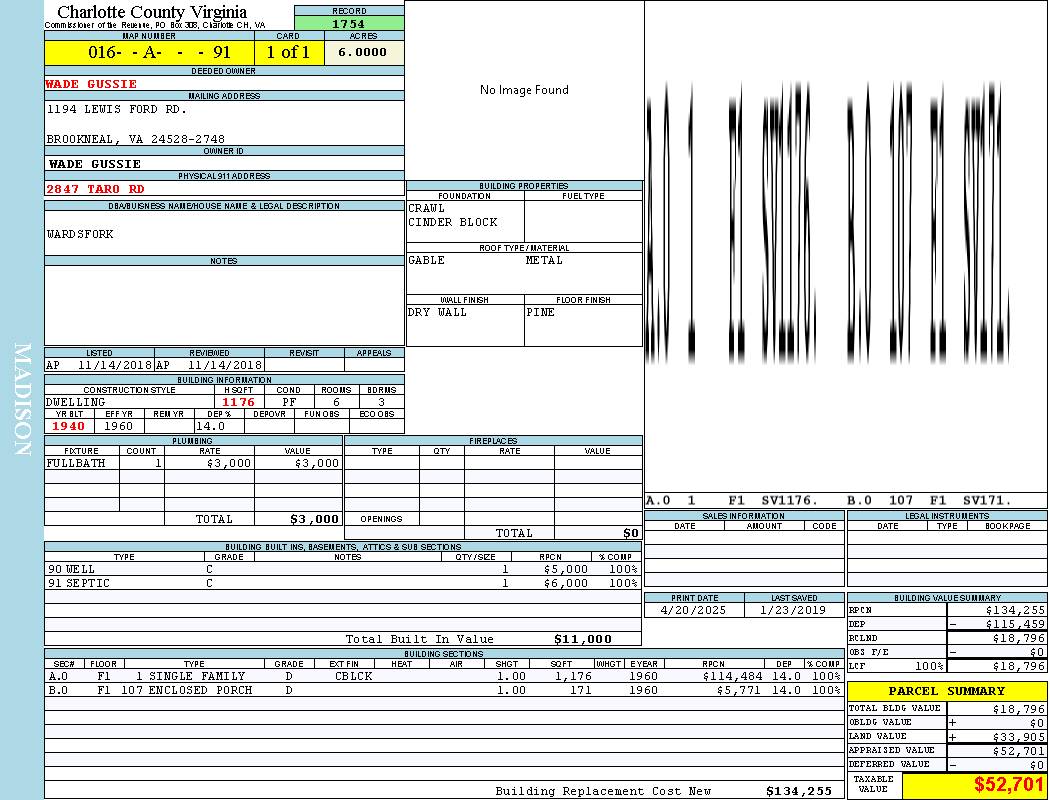This screenshot has height=800, width=1050.
Task: Click FULLBATH plumbing fixture row
Action: 194,463
